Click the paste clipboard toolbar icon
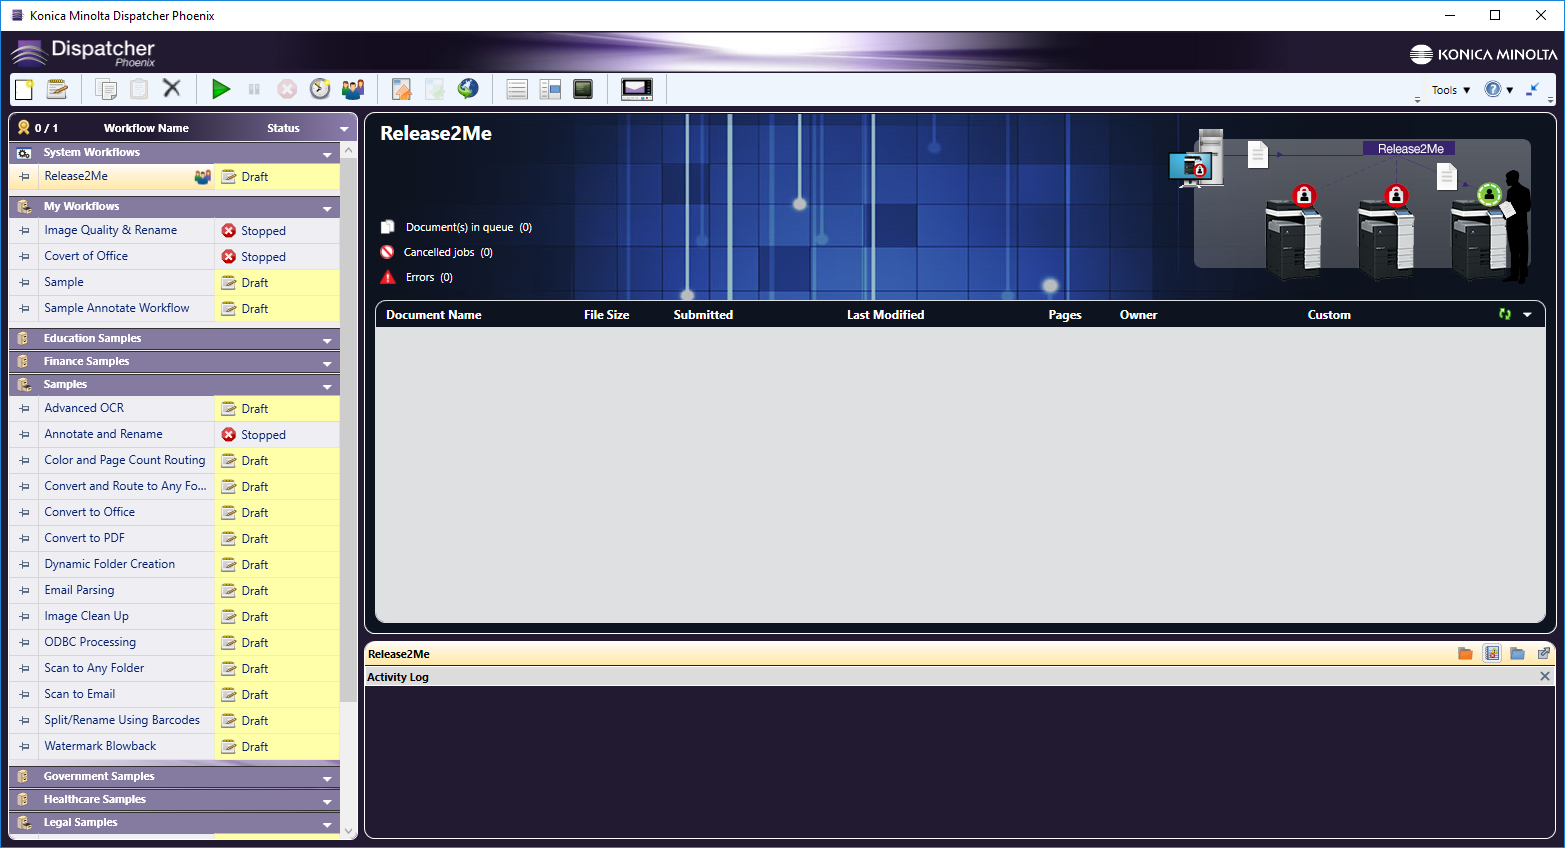The width and height of the screenshot is (1565, 848). click(x=139, y=90)
